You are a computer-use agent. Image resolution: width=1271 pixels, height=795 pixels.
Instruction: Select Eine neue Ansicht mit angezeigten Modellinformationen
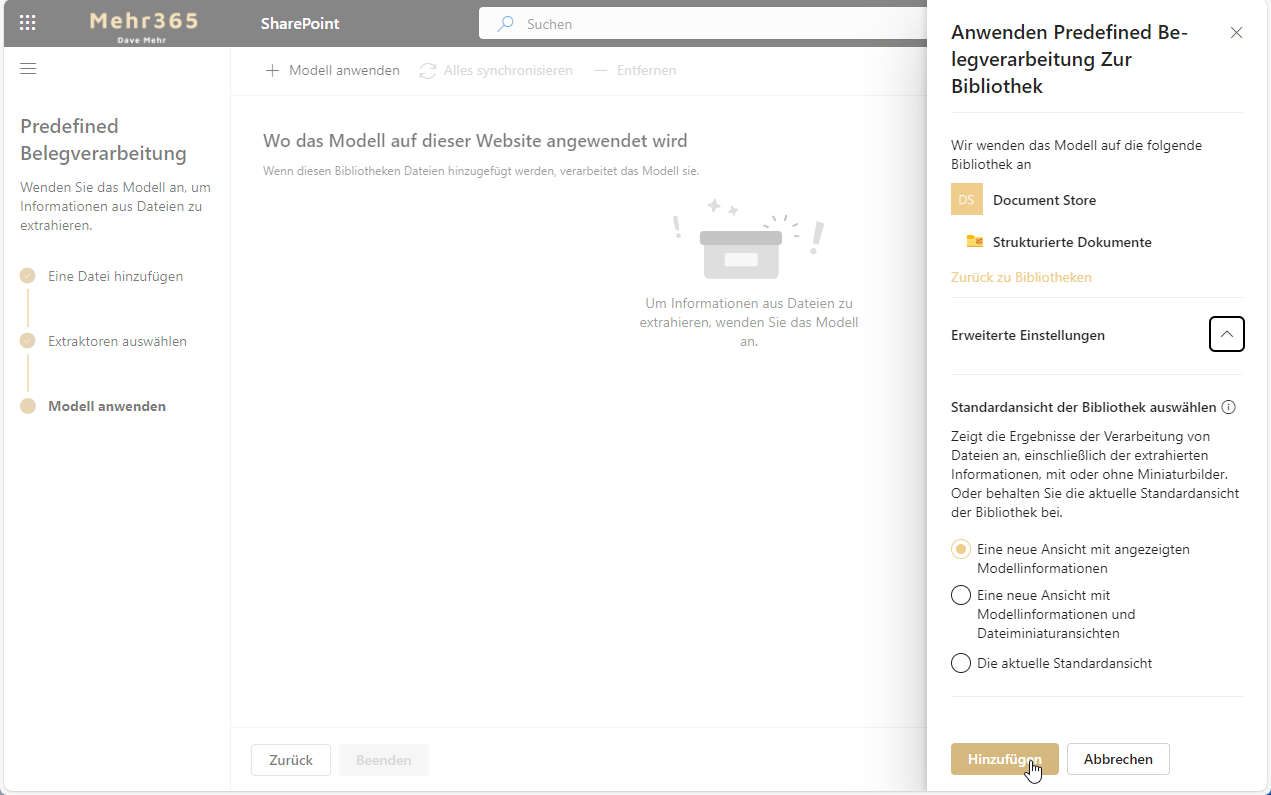pos(961,549)
